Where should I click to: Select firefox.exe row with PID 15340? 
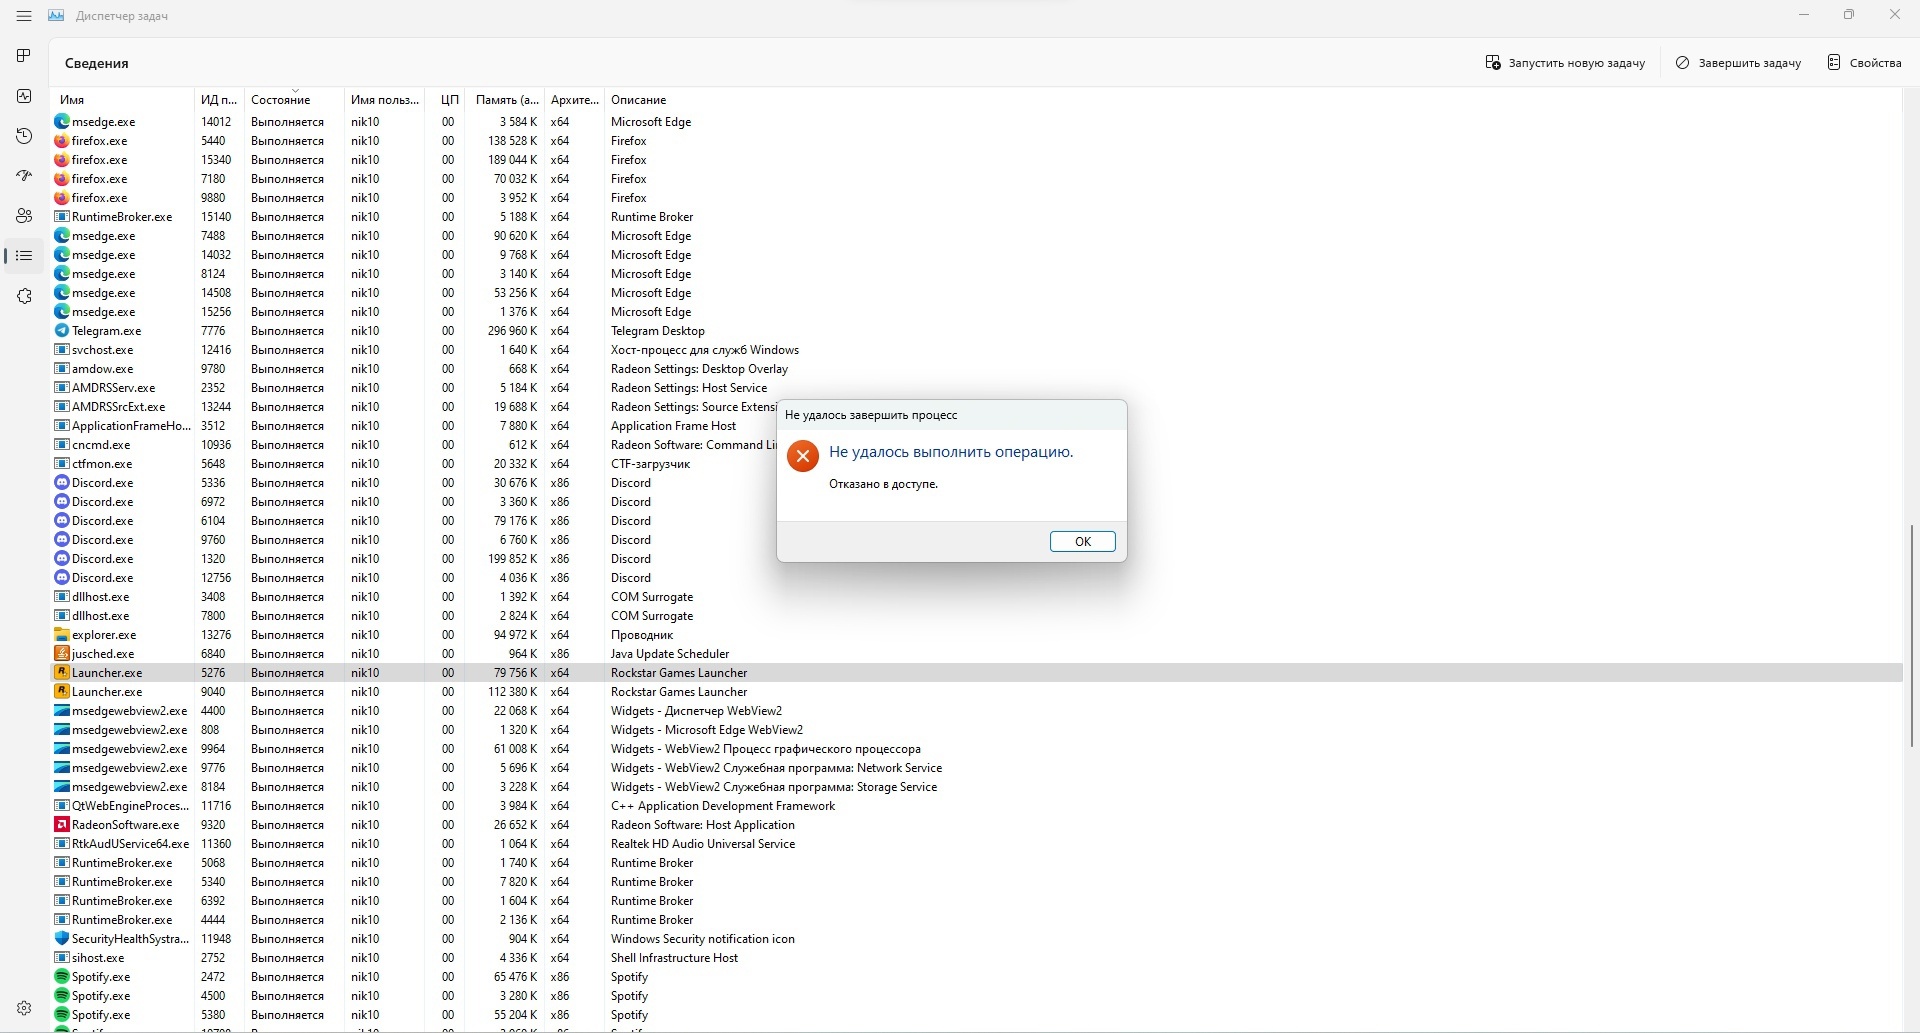(976, 160)
